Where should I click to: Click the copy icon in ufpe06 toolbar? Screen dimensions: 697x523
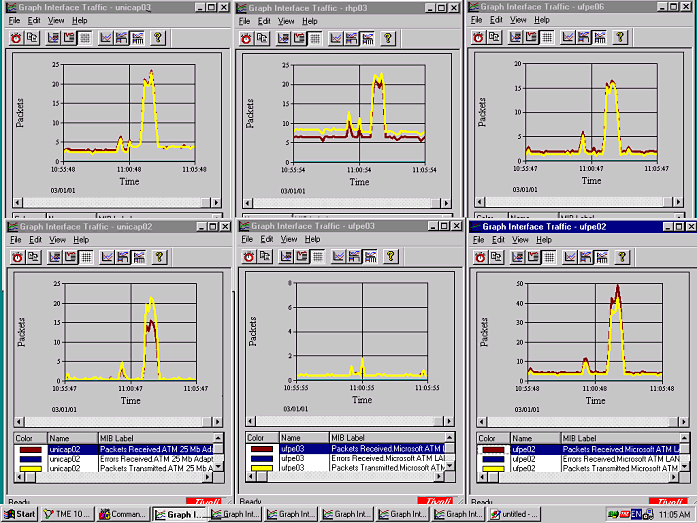(x=496, y=37)
